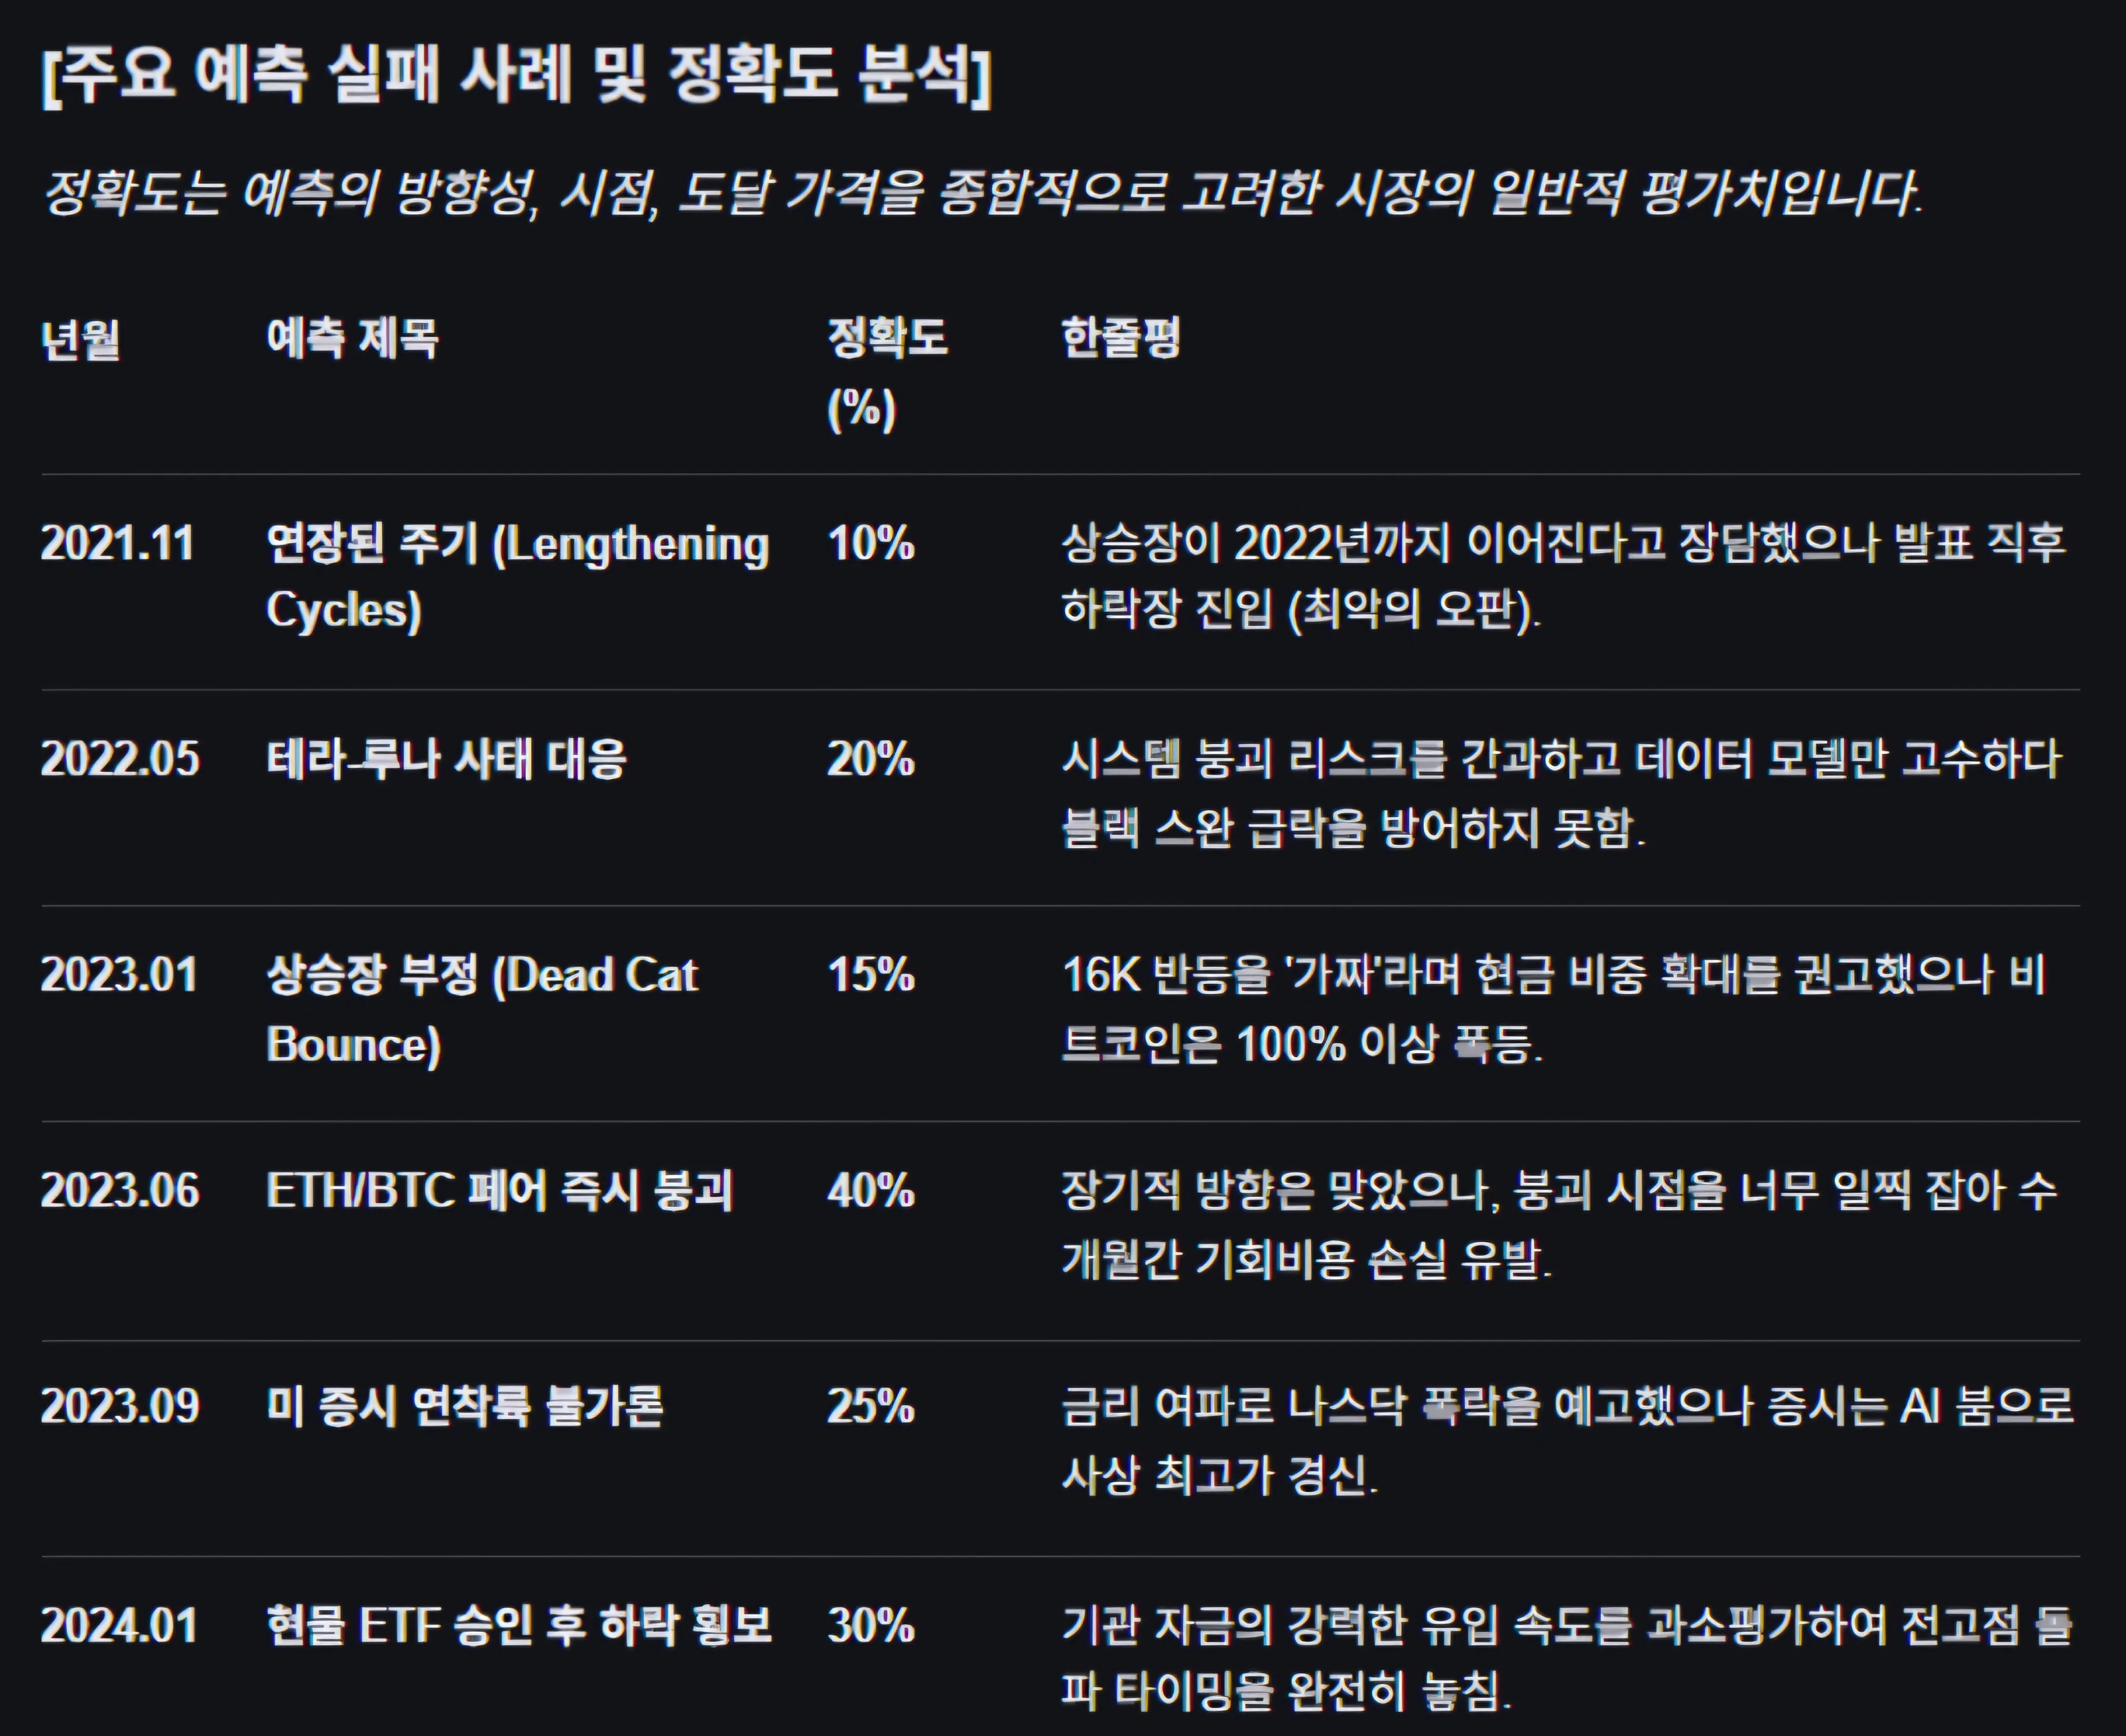Viewport: 2126px width, 1736px height.
Task: Click the italic accuracy description note
Action: (x=981, y=193)
